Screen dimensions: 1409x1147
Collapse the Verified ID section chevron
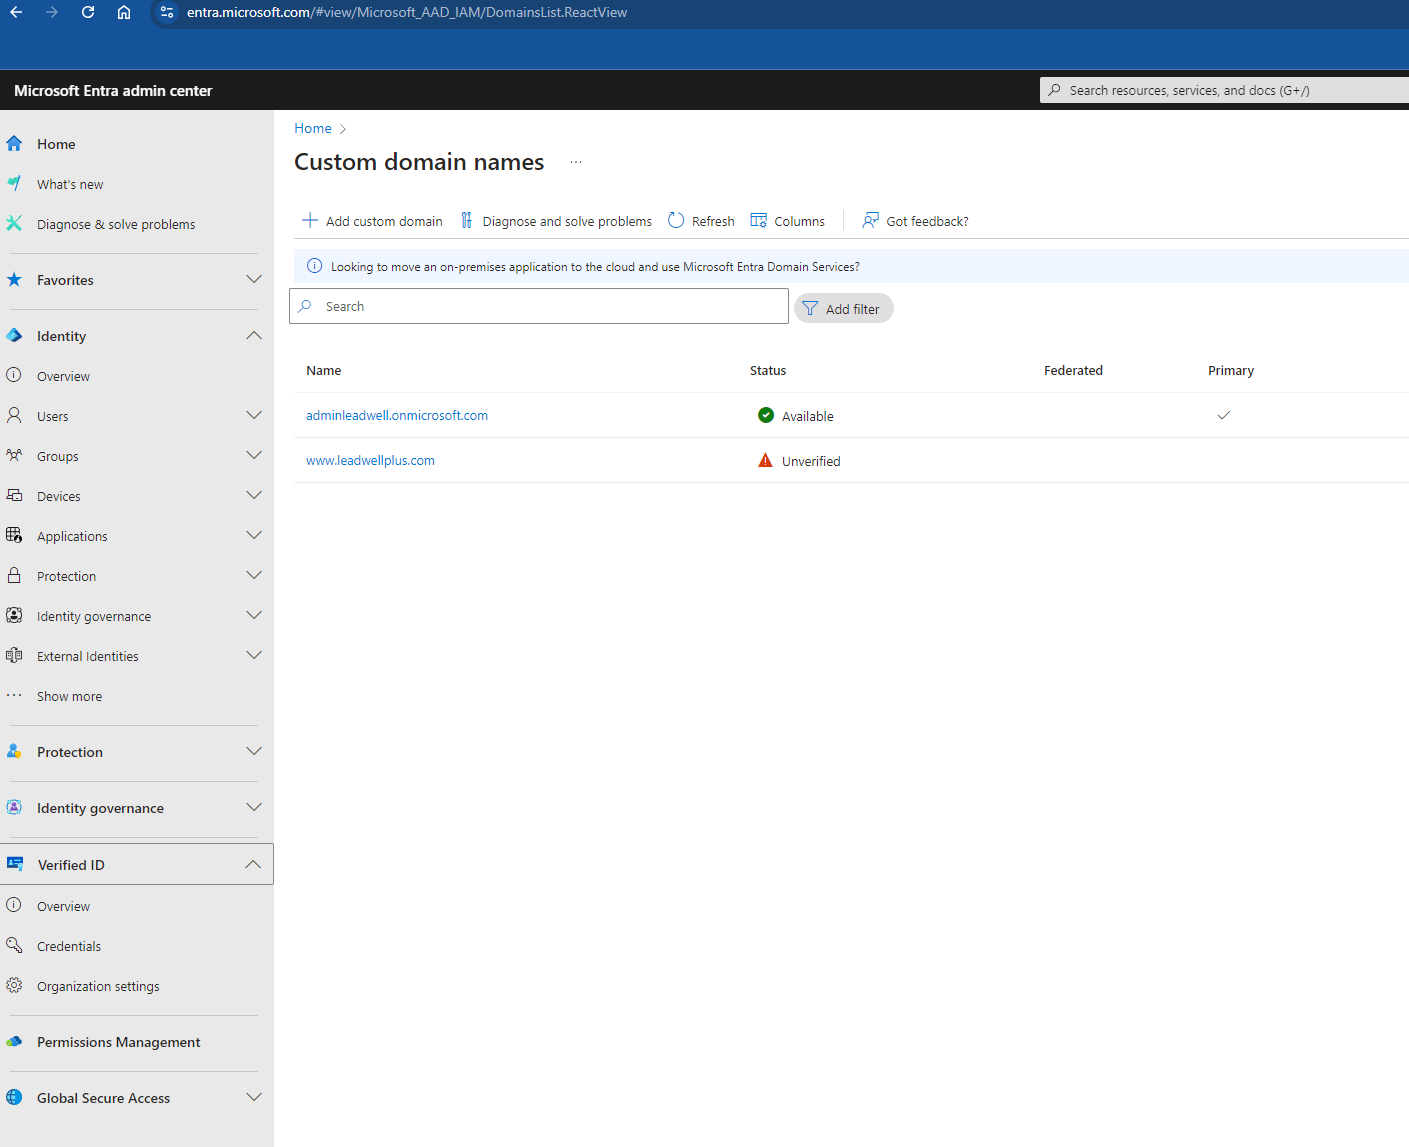253,864
